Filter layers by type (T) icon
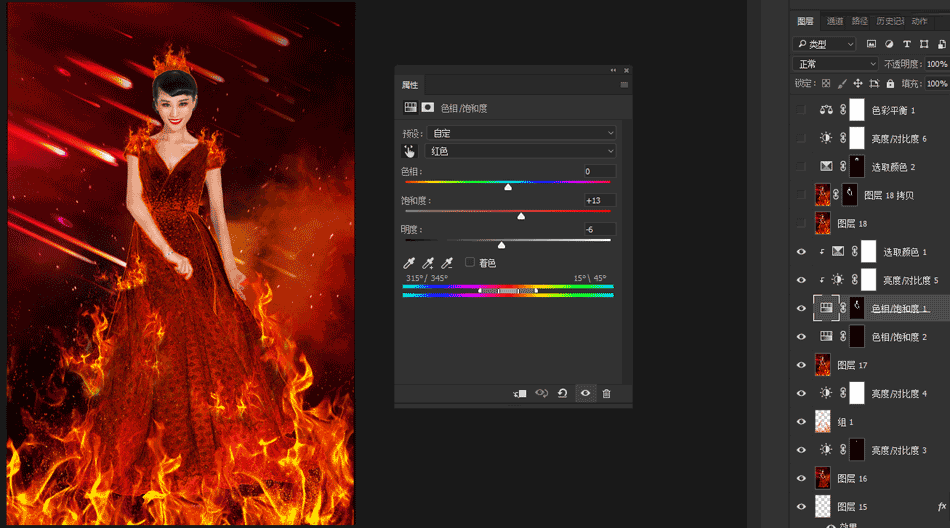950x528 pixels. [x=906, y=44]
